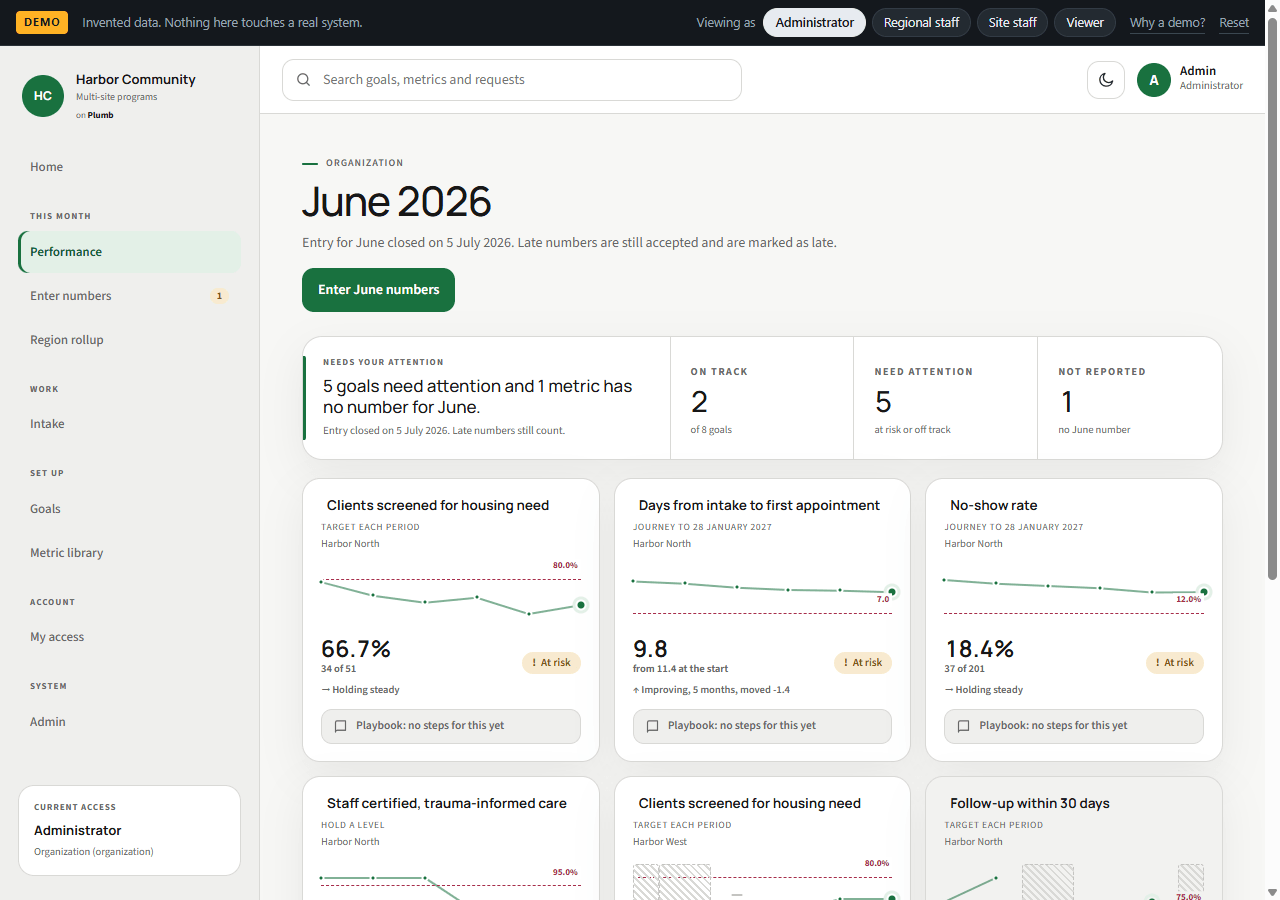Open Staff certified, trauma-informed care title
The image size is (1280, 900).
point(447,804)
